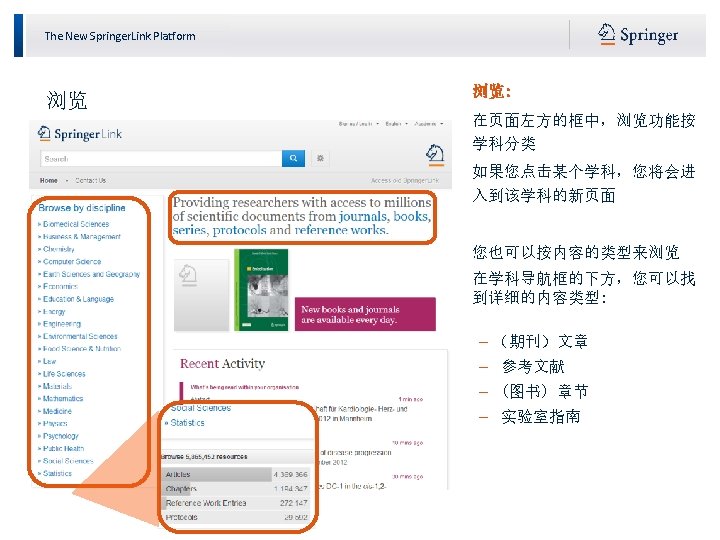Select Social Sciences in discipline list

click(68, 461)
